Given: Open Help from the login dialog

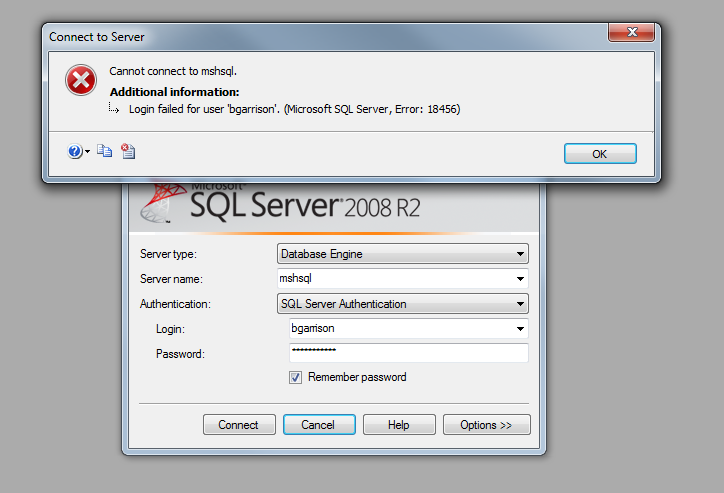Looking at the screenshot, I should [399, 425].
